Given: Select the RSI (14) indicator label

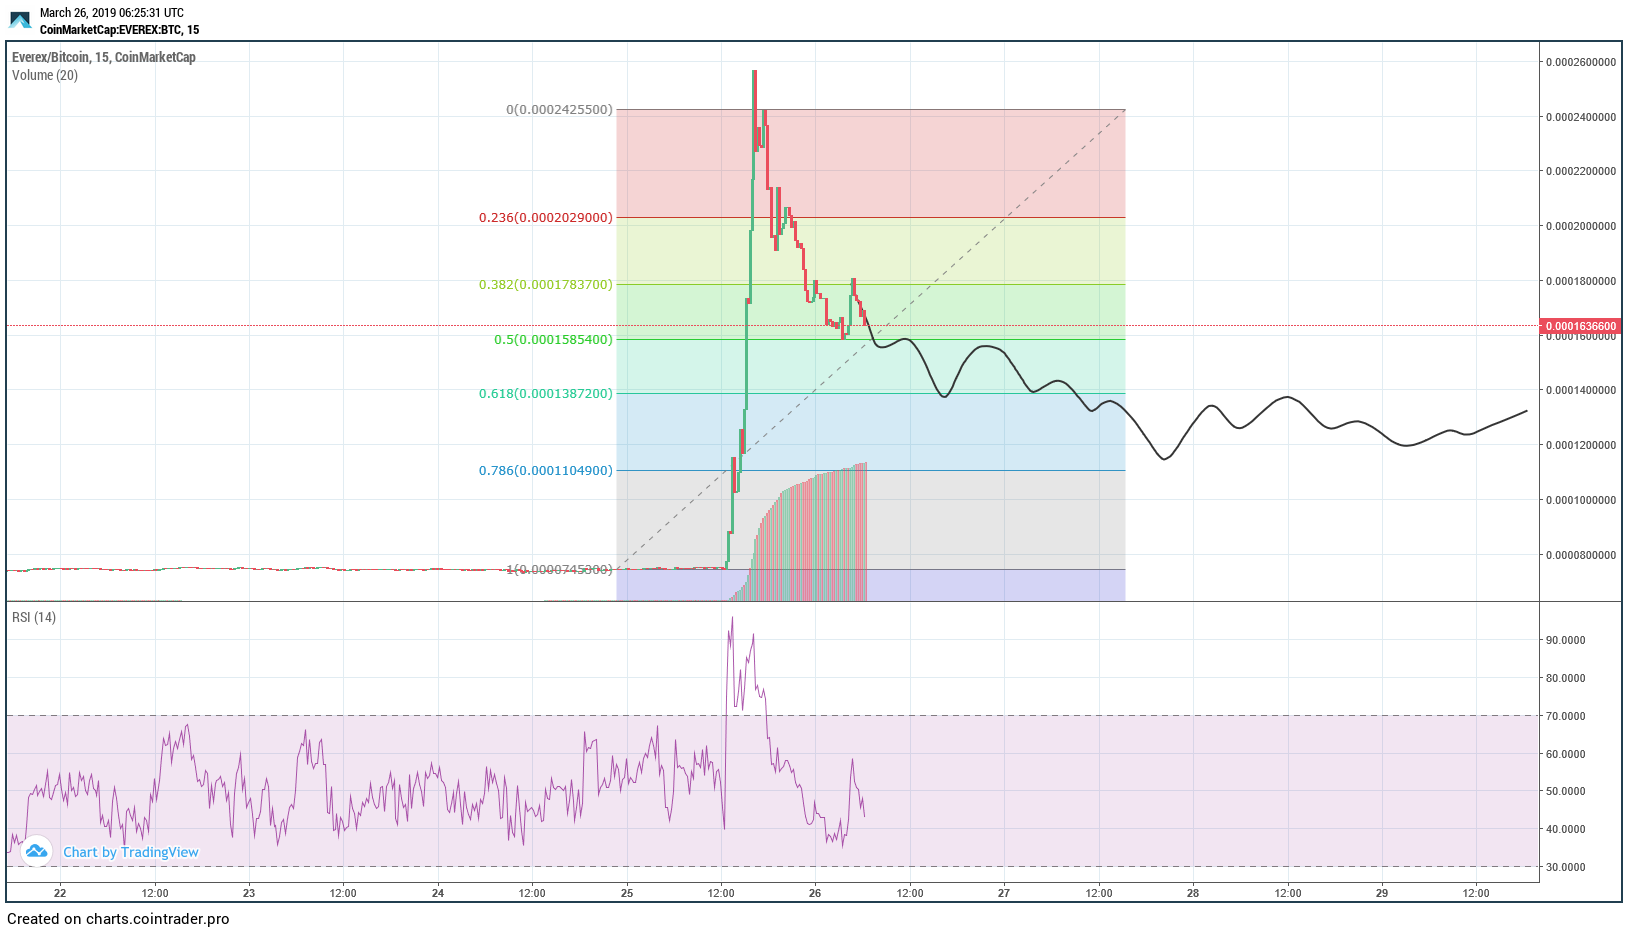Looking at the screenshot, I should point(34,617).
